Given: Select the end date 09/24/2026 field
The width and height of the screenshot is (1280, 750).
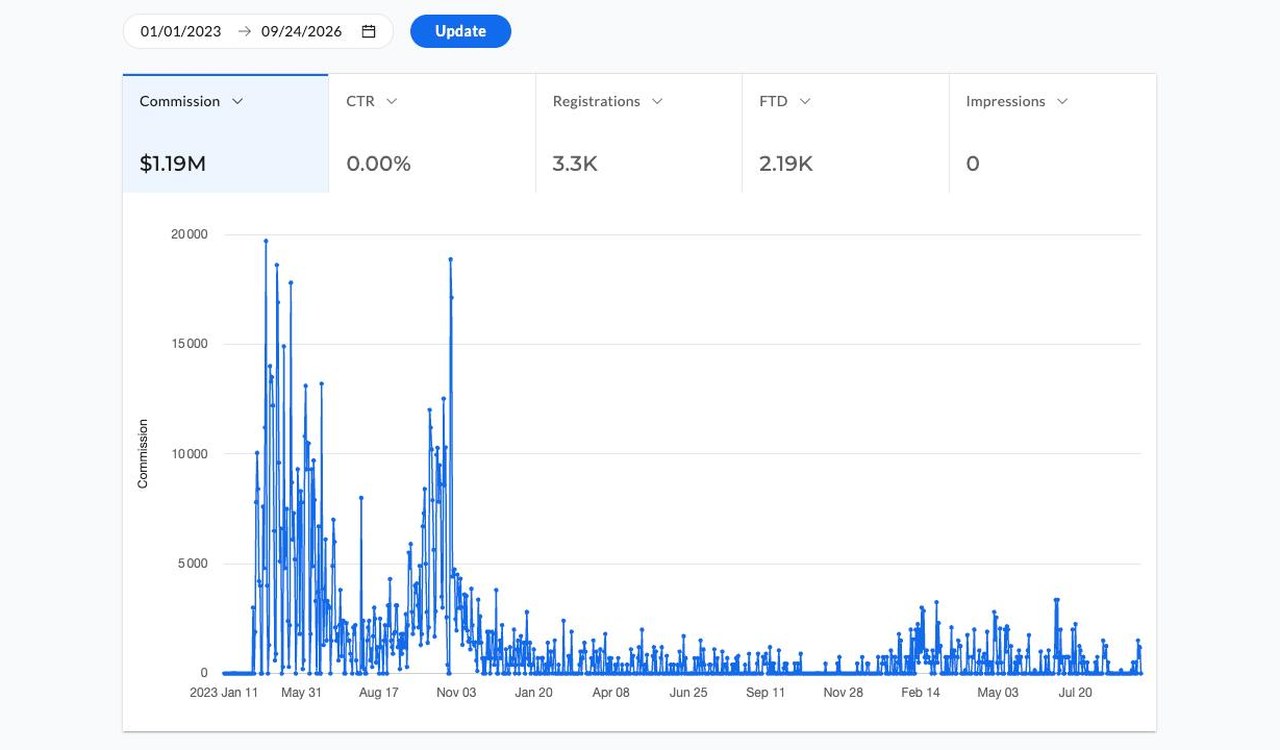Looking at the screenshot, I should 302,31.
